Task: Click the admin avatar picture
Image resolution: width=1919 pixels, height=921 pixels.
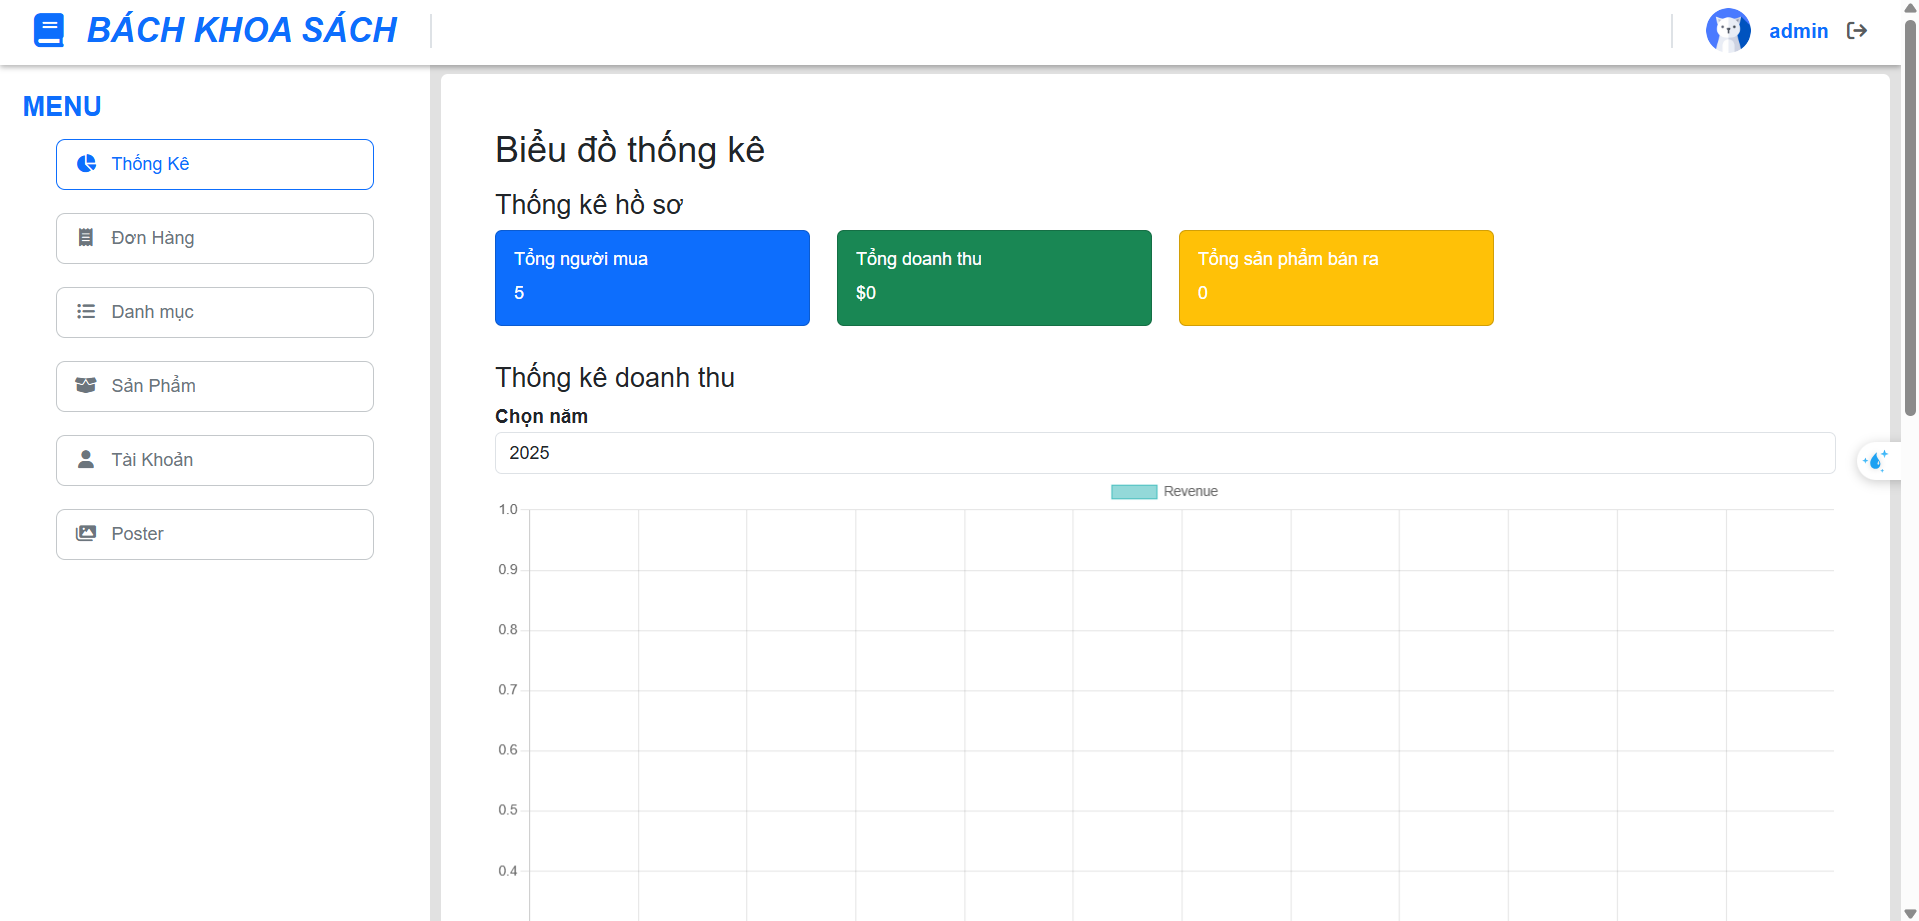Action: click(1729, 30)
